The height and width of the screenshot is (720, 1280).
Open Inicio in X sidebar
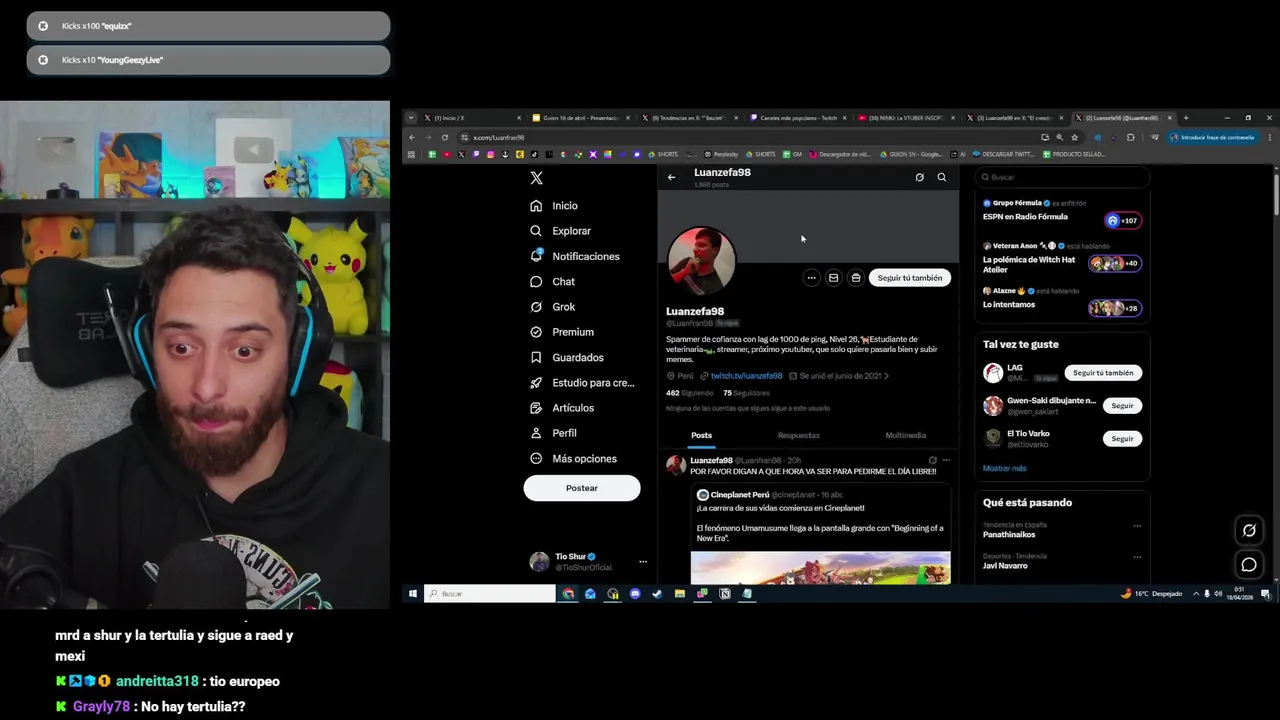pyautogui.click(x=554, y=206)
